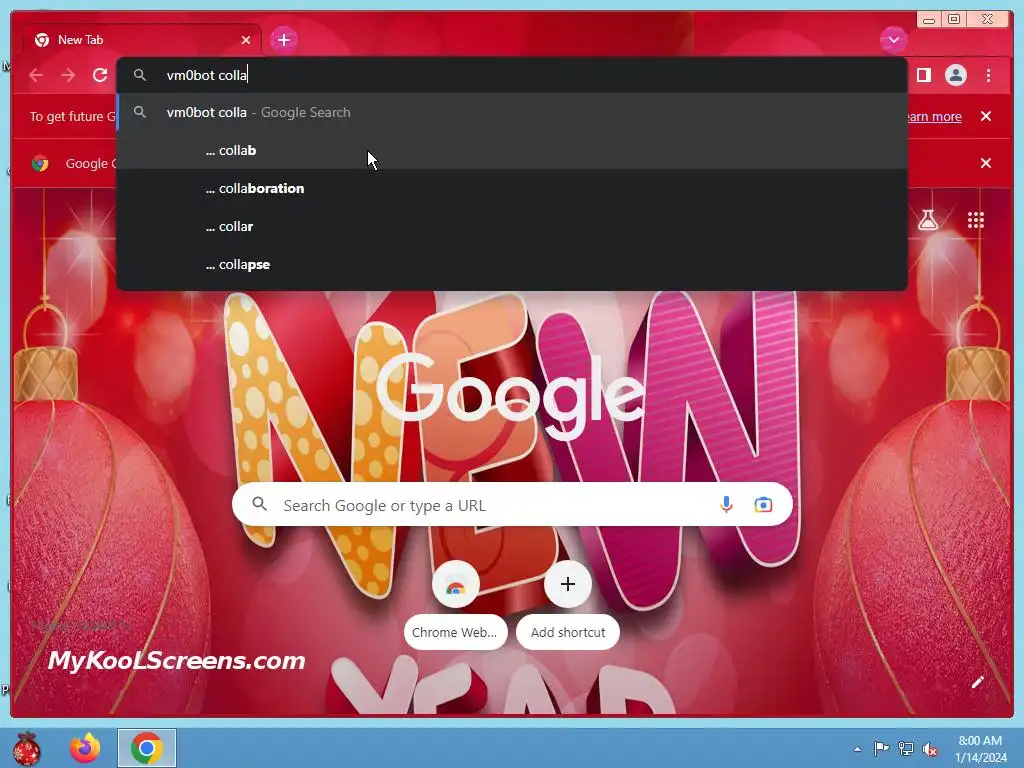The height and width of the screenshot is (768, 1024).
Task: Click the Chrome taskbar icon
Action: coord(147,748)
